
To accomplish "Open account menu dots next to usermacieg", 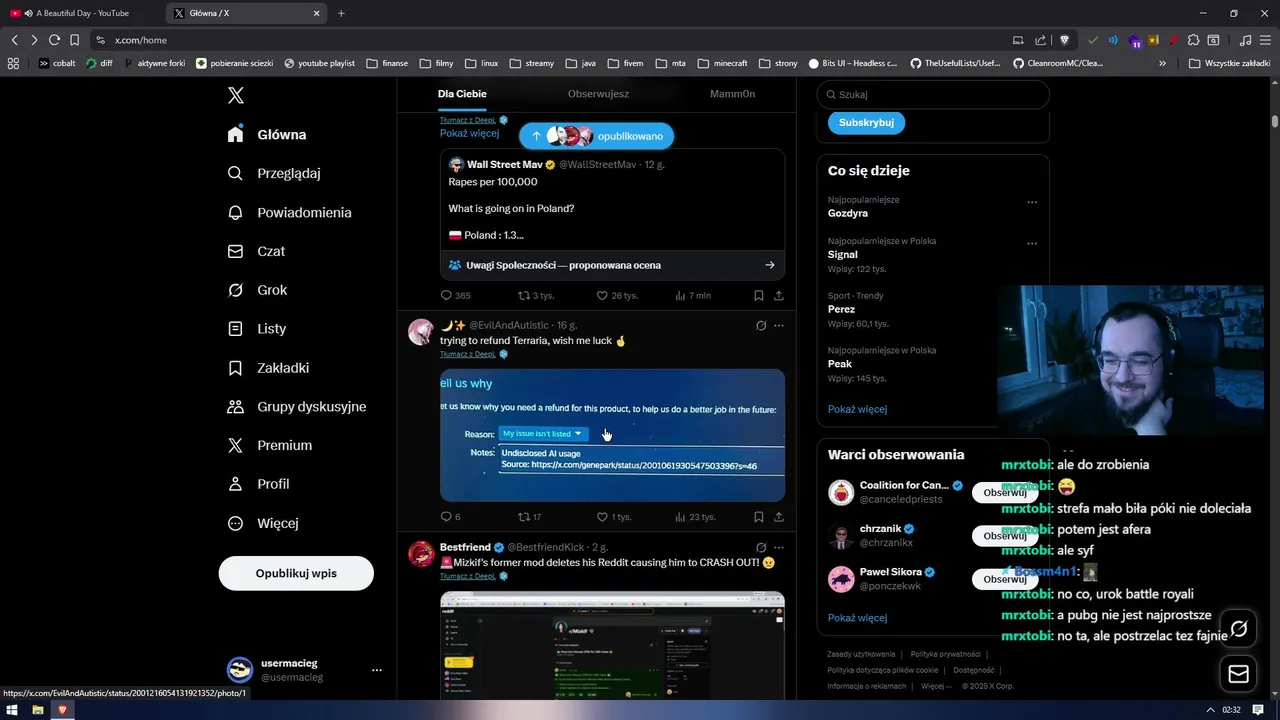I will click(377, 670).
